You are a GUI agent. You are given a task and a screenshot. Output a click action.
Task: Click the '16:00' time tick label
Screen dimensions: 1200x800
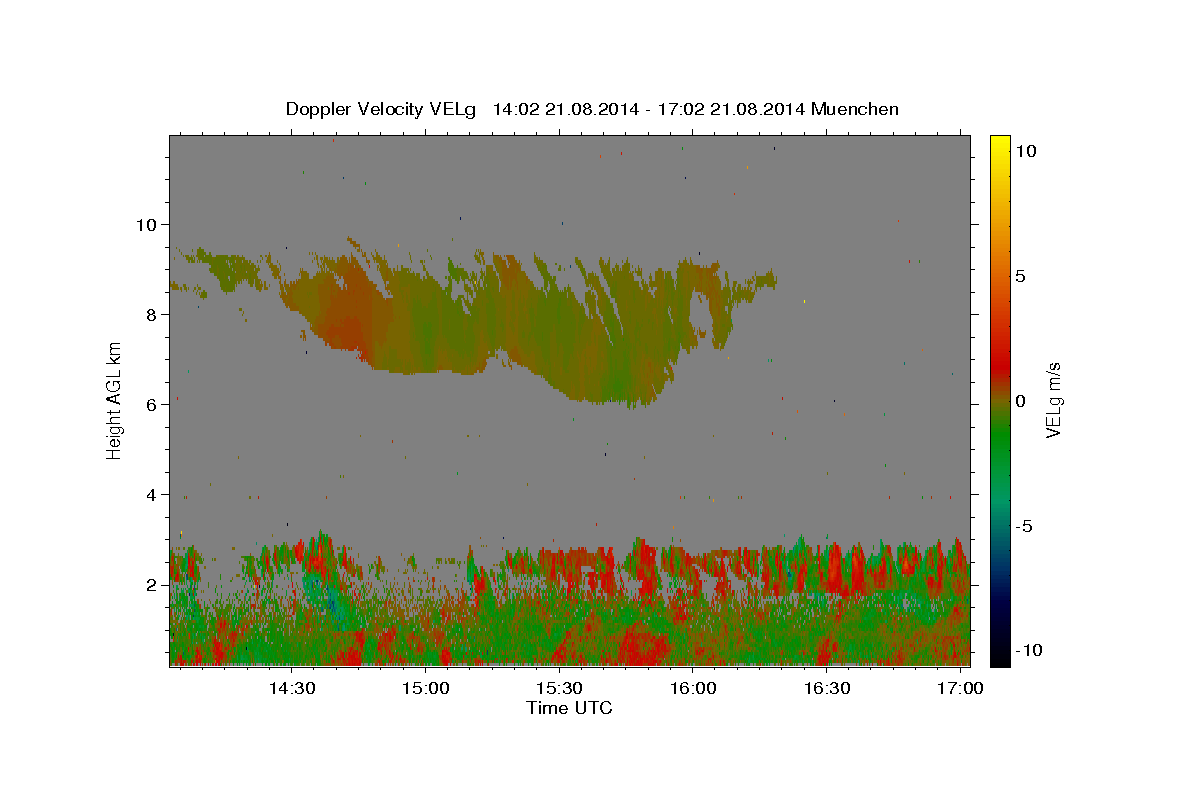click(x=693, y=689)
